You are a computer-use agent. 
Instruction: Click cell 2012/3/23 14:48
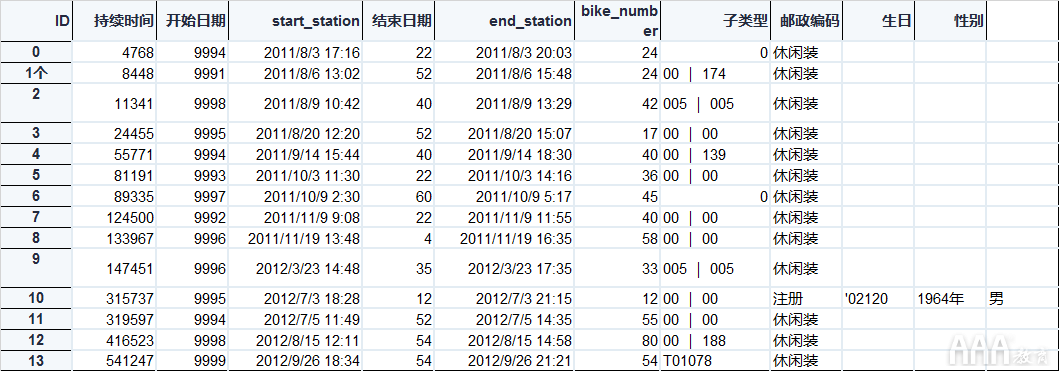pos(295,268)
